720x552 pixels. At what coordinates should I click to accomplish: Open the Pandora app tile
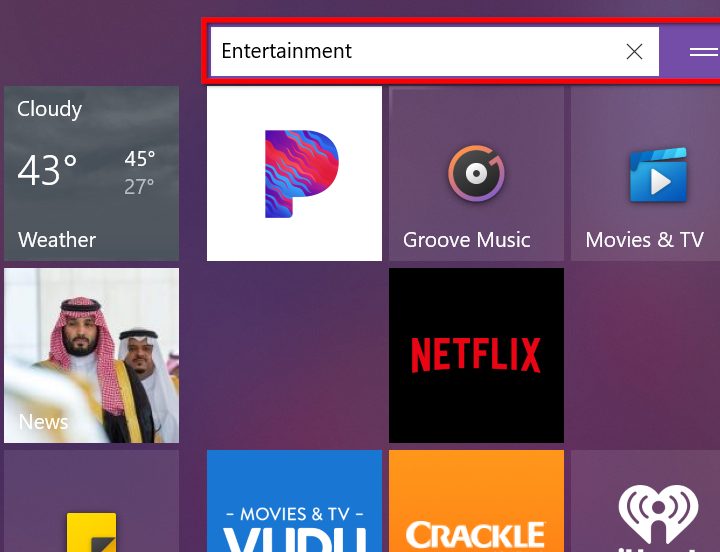pos(294,174)
